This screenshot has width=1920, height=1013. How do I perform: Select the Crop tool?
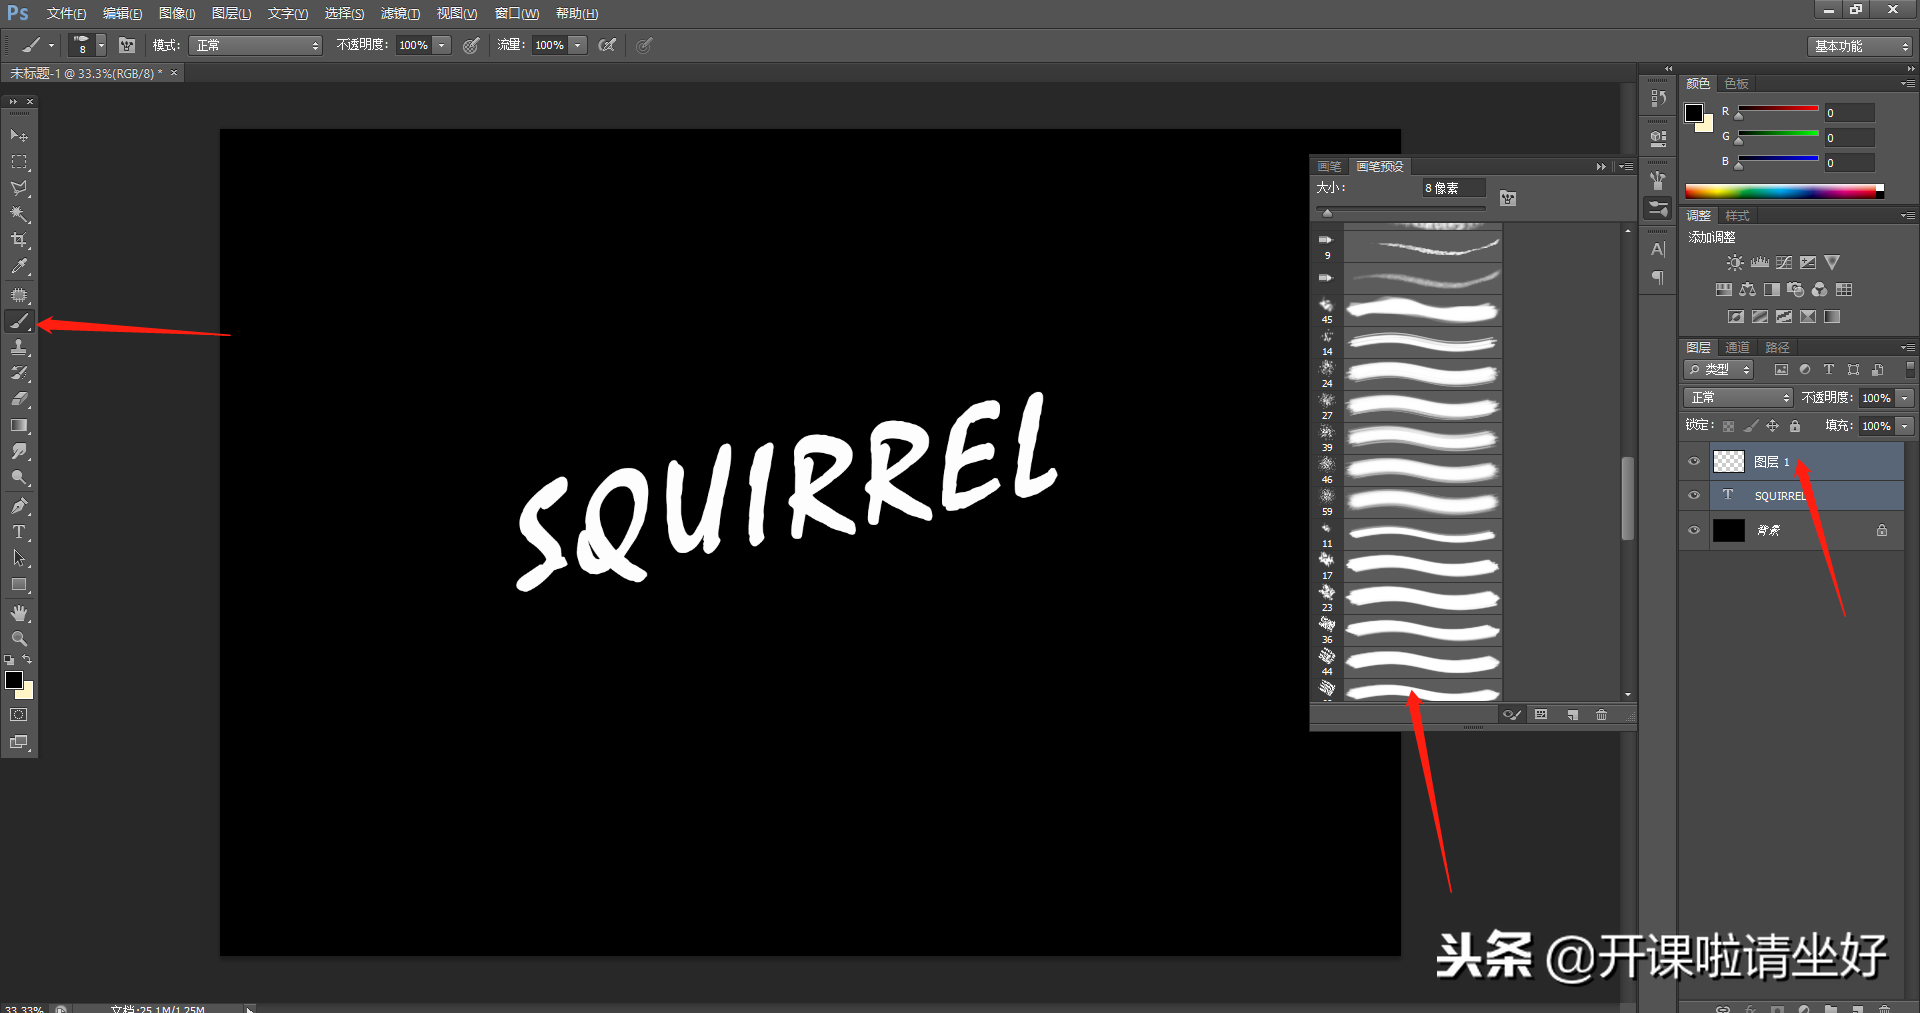(19, 240)
